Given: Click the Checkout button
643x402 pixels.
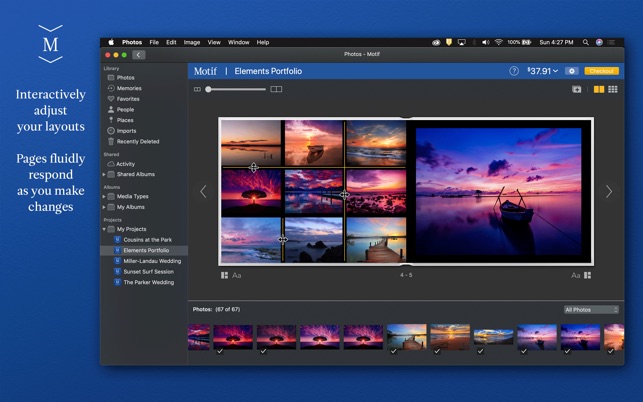Looking at the screenshot, I should tap(601, 71).
